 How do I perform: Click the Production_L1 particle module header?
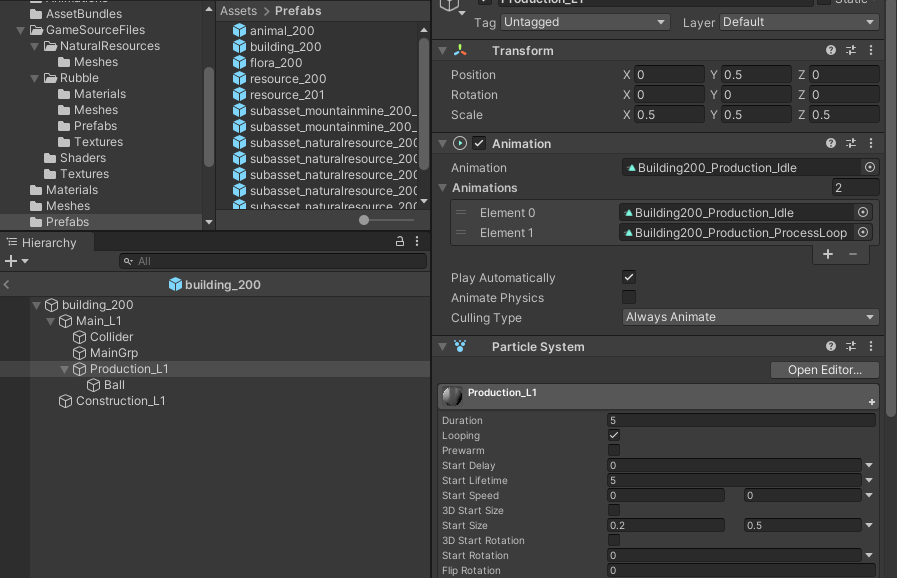pyautogui.click(x=658, y=396)
